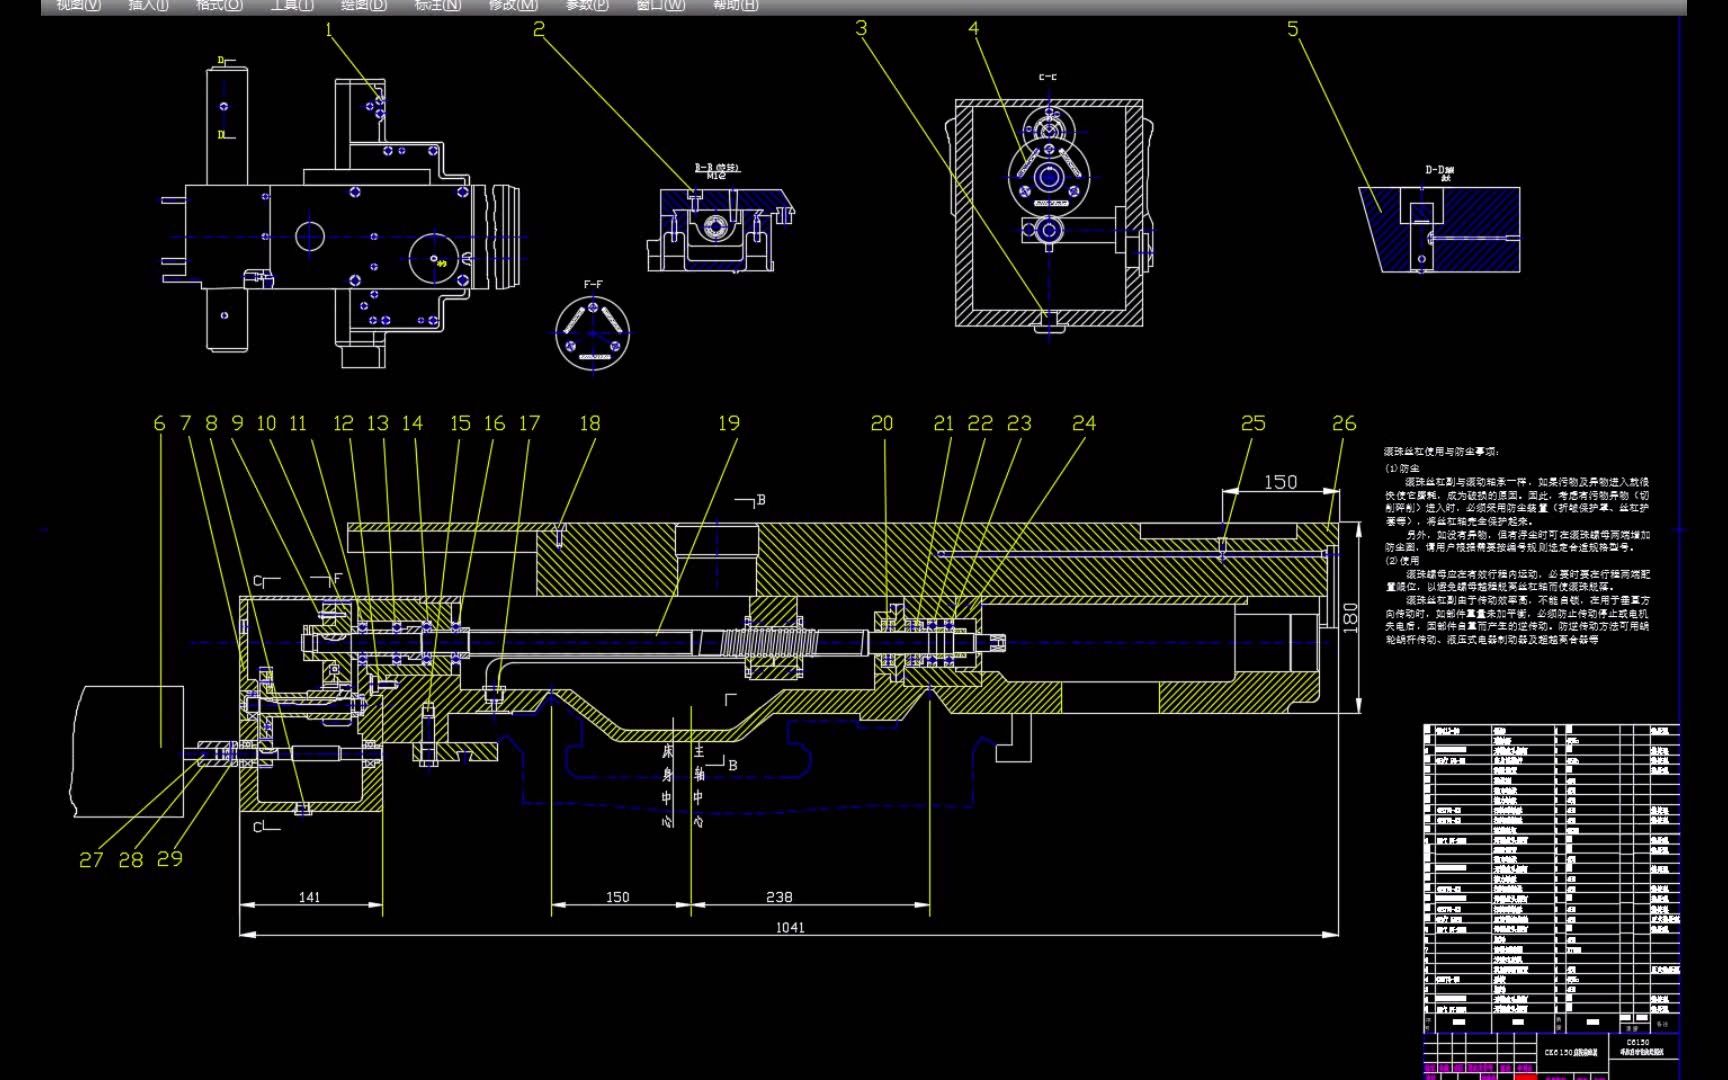Select part balloon number 21
Screen dimensions: 1728x1080
click(943, 424)
